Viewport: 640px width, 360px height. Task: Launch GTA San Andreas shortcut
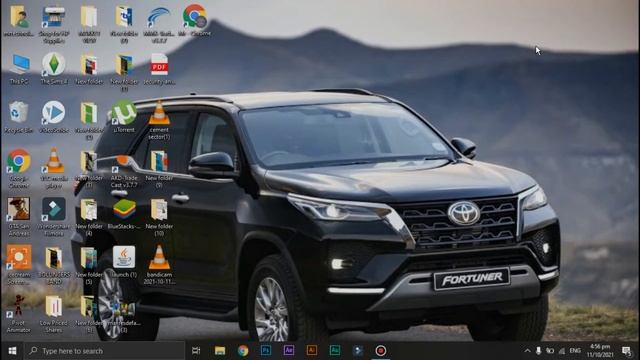click(19, 216)
